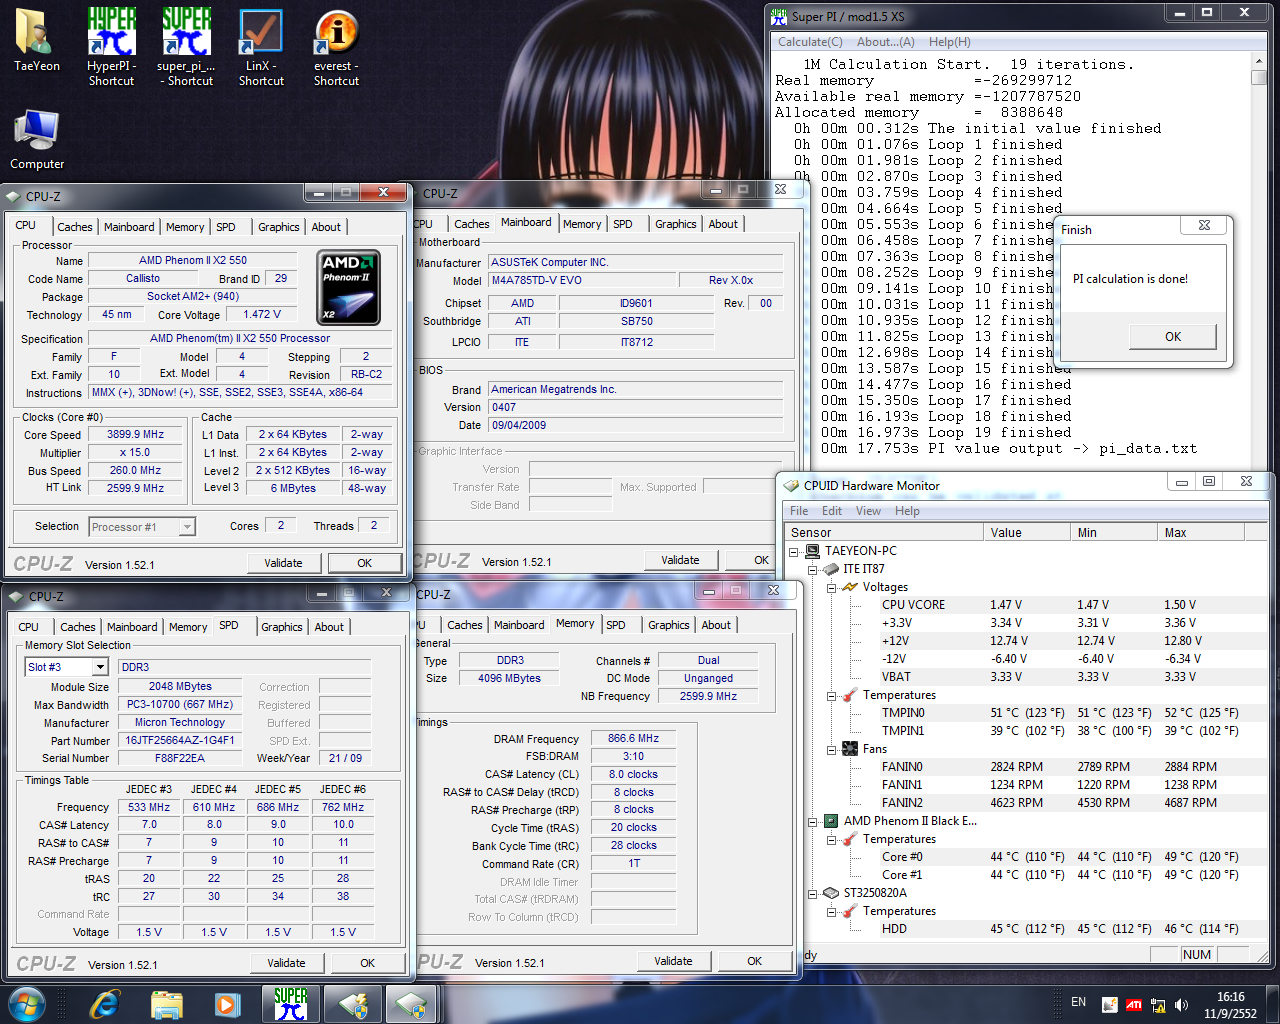Viewport: 1280px width, 1024px height.
Task: Click the Voltages icon in the sensor tree
Action: coord(850,587)
